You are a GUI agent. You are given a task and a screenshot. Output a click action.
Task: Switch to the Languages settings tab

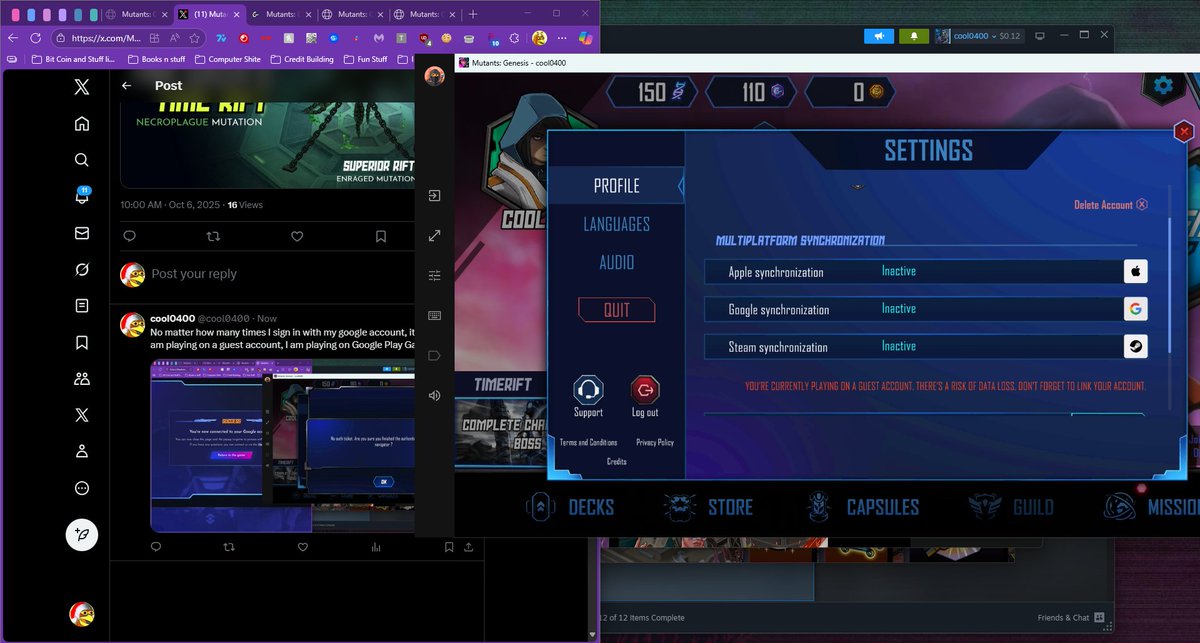click(617, 224)
